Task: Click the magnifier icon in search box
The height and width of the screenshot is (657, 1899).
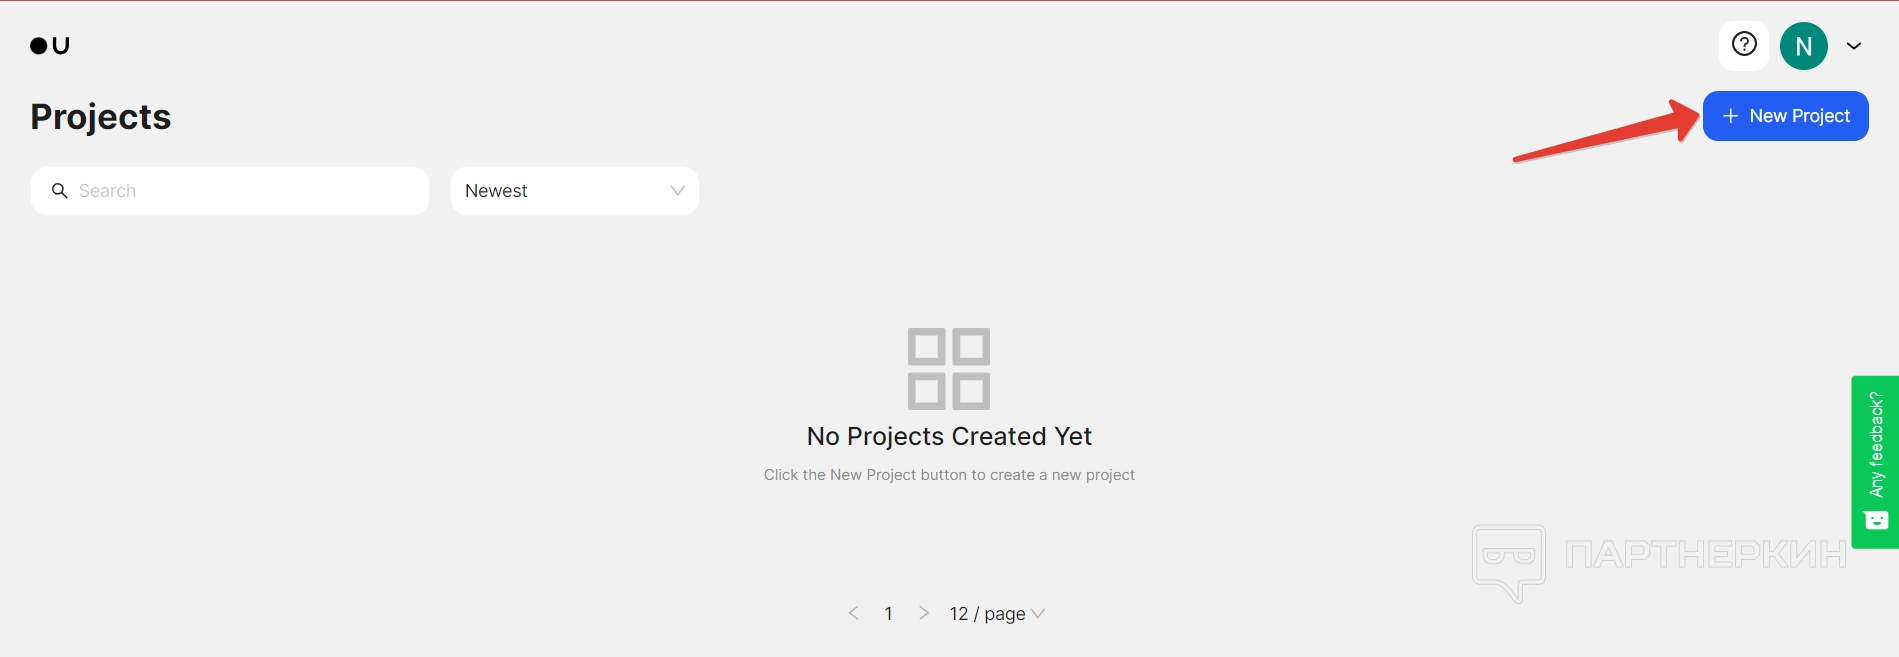Action: click(x=60, y=191)
